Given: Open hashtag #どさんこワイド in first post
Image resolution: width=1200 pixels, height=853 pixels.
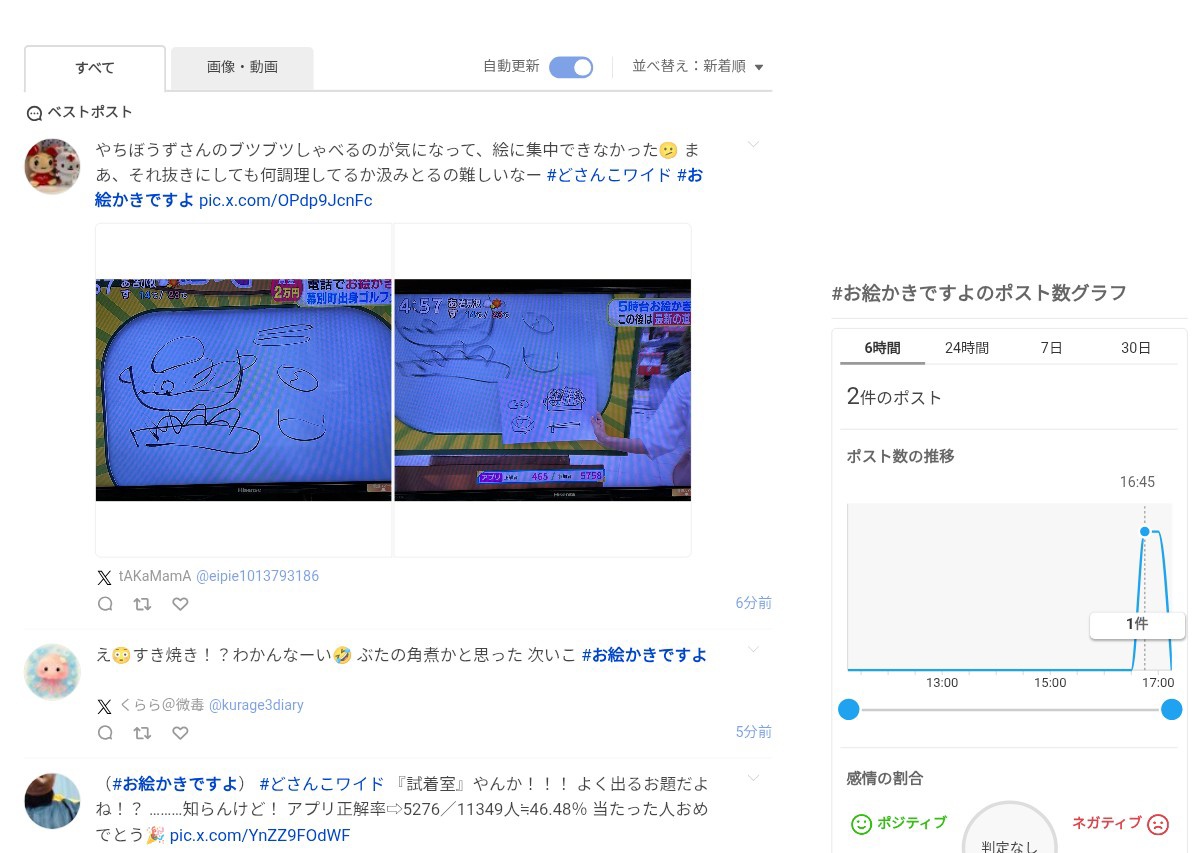Looking at the screenshot, I should [609, 175].
